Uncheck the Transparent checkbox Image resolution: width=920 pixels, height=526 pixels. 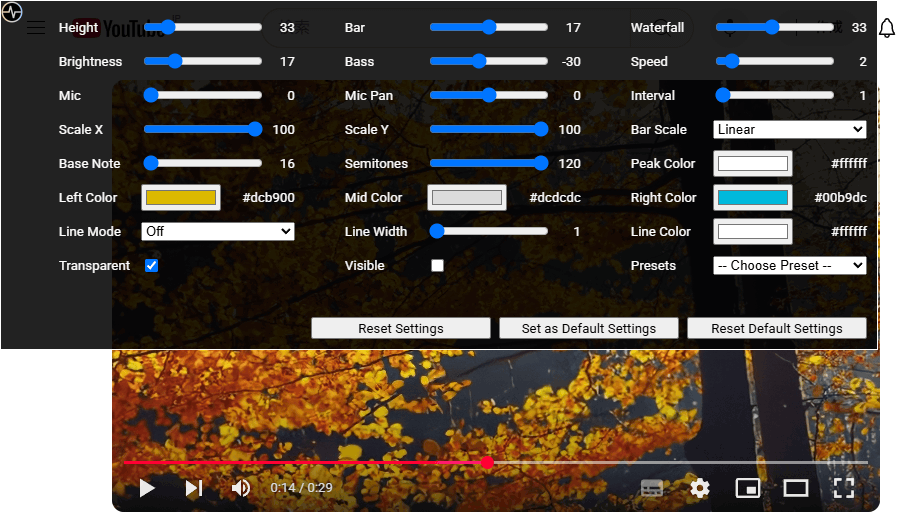[151, 265]
